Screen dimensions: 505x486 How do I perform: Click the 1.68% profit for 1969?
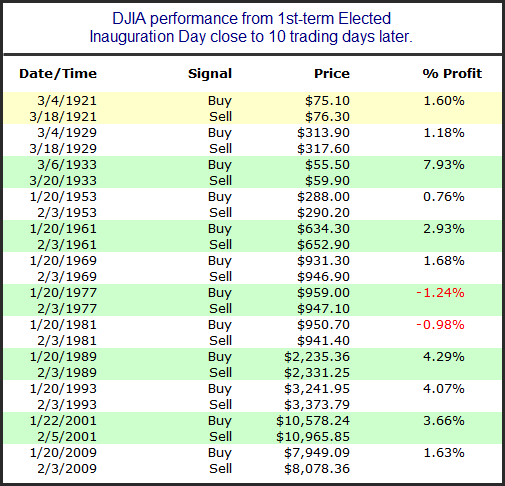444,260
